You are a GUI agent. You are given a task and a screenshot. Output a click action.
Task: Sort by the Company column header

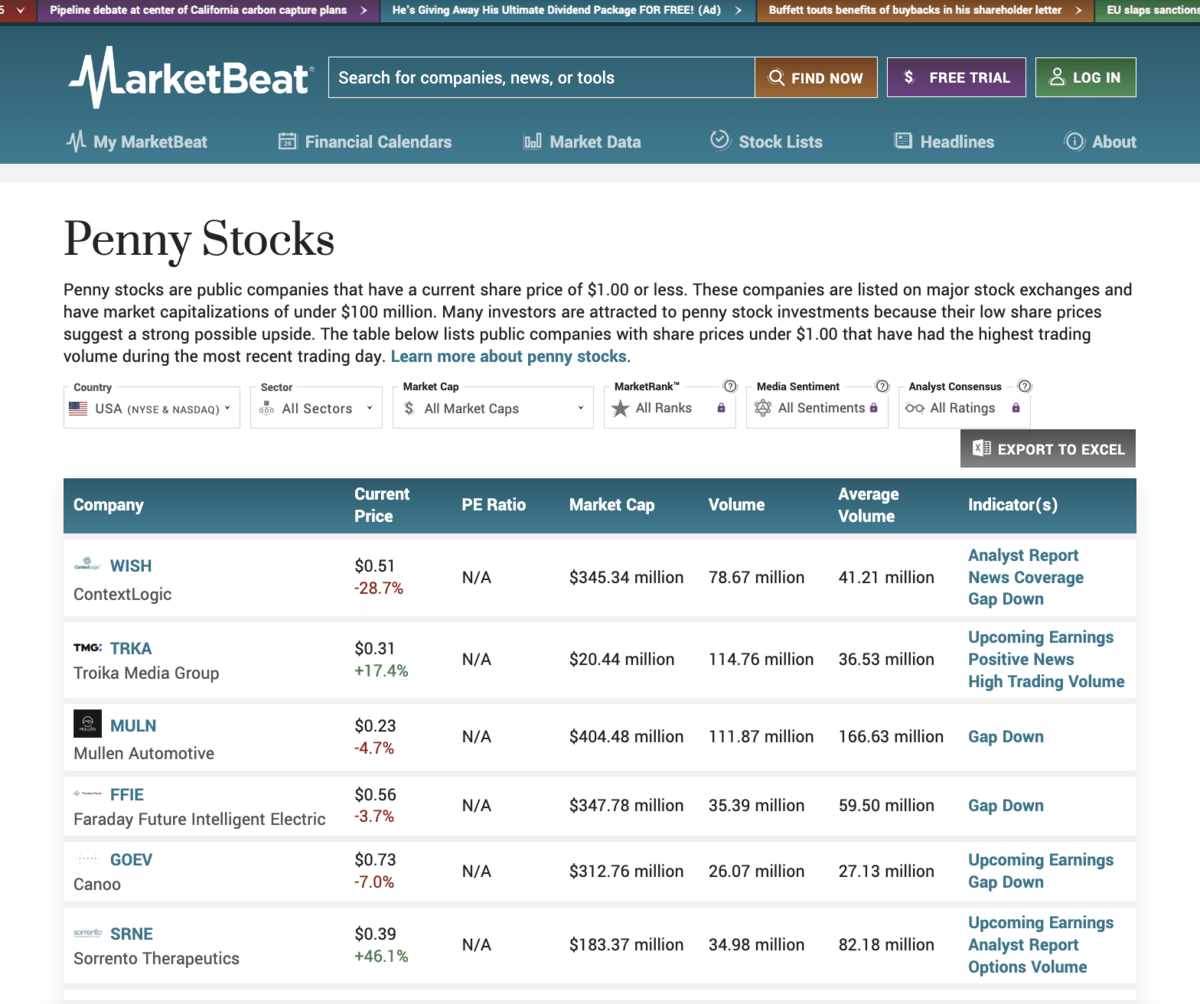click(x=109, y=505)
